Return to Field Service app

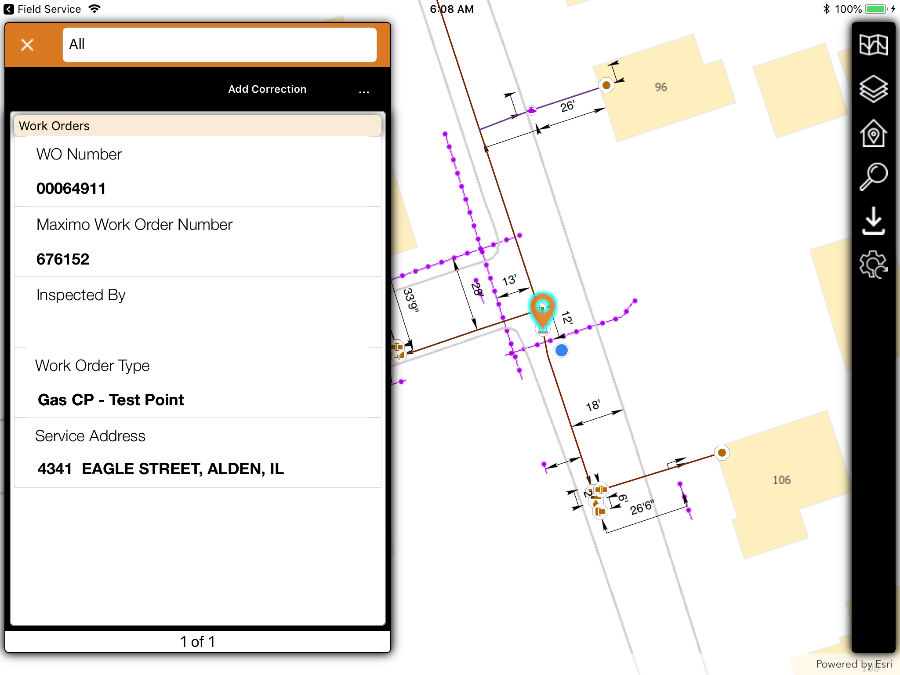point(42,9)
